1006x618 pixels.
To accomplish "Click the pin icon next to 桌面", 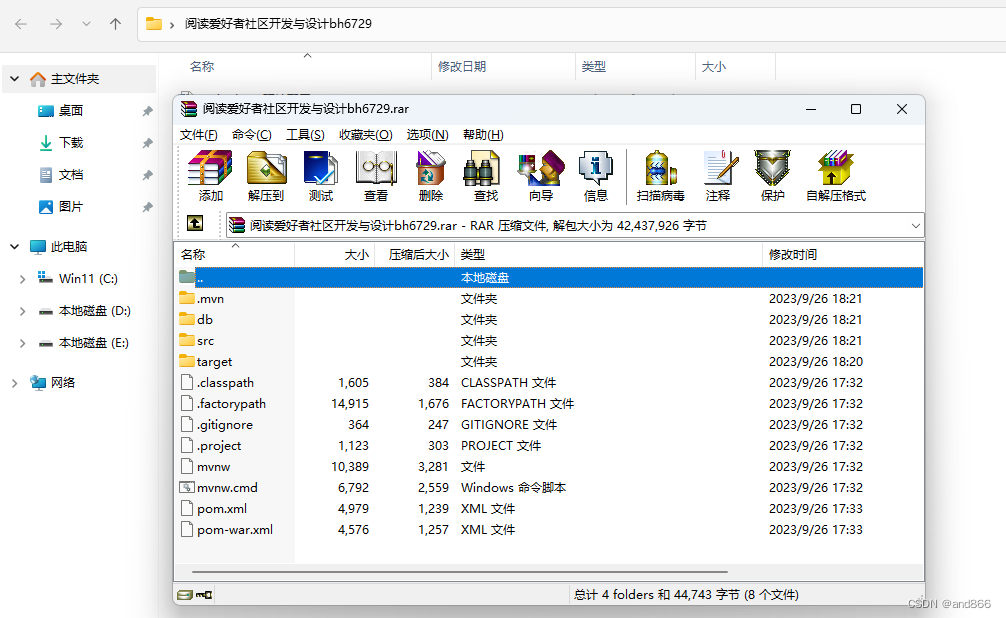I will [147, 112].
